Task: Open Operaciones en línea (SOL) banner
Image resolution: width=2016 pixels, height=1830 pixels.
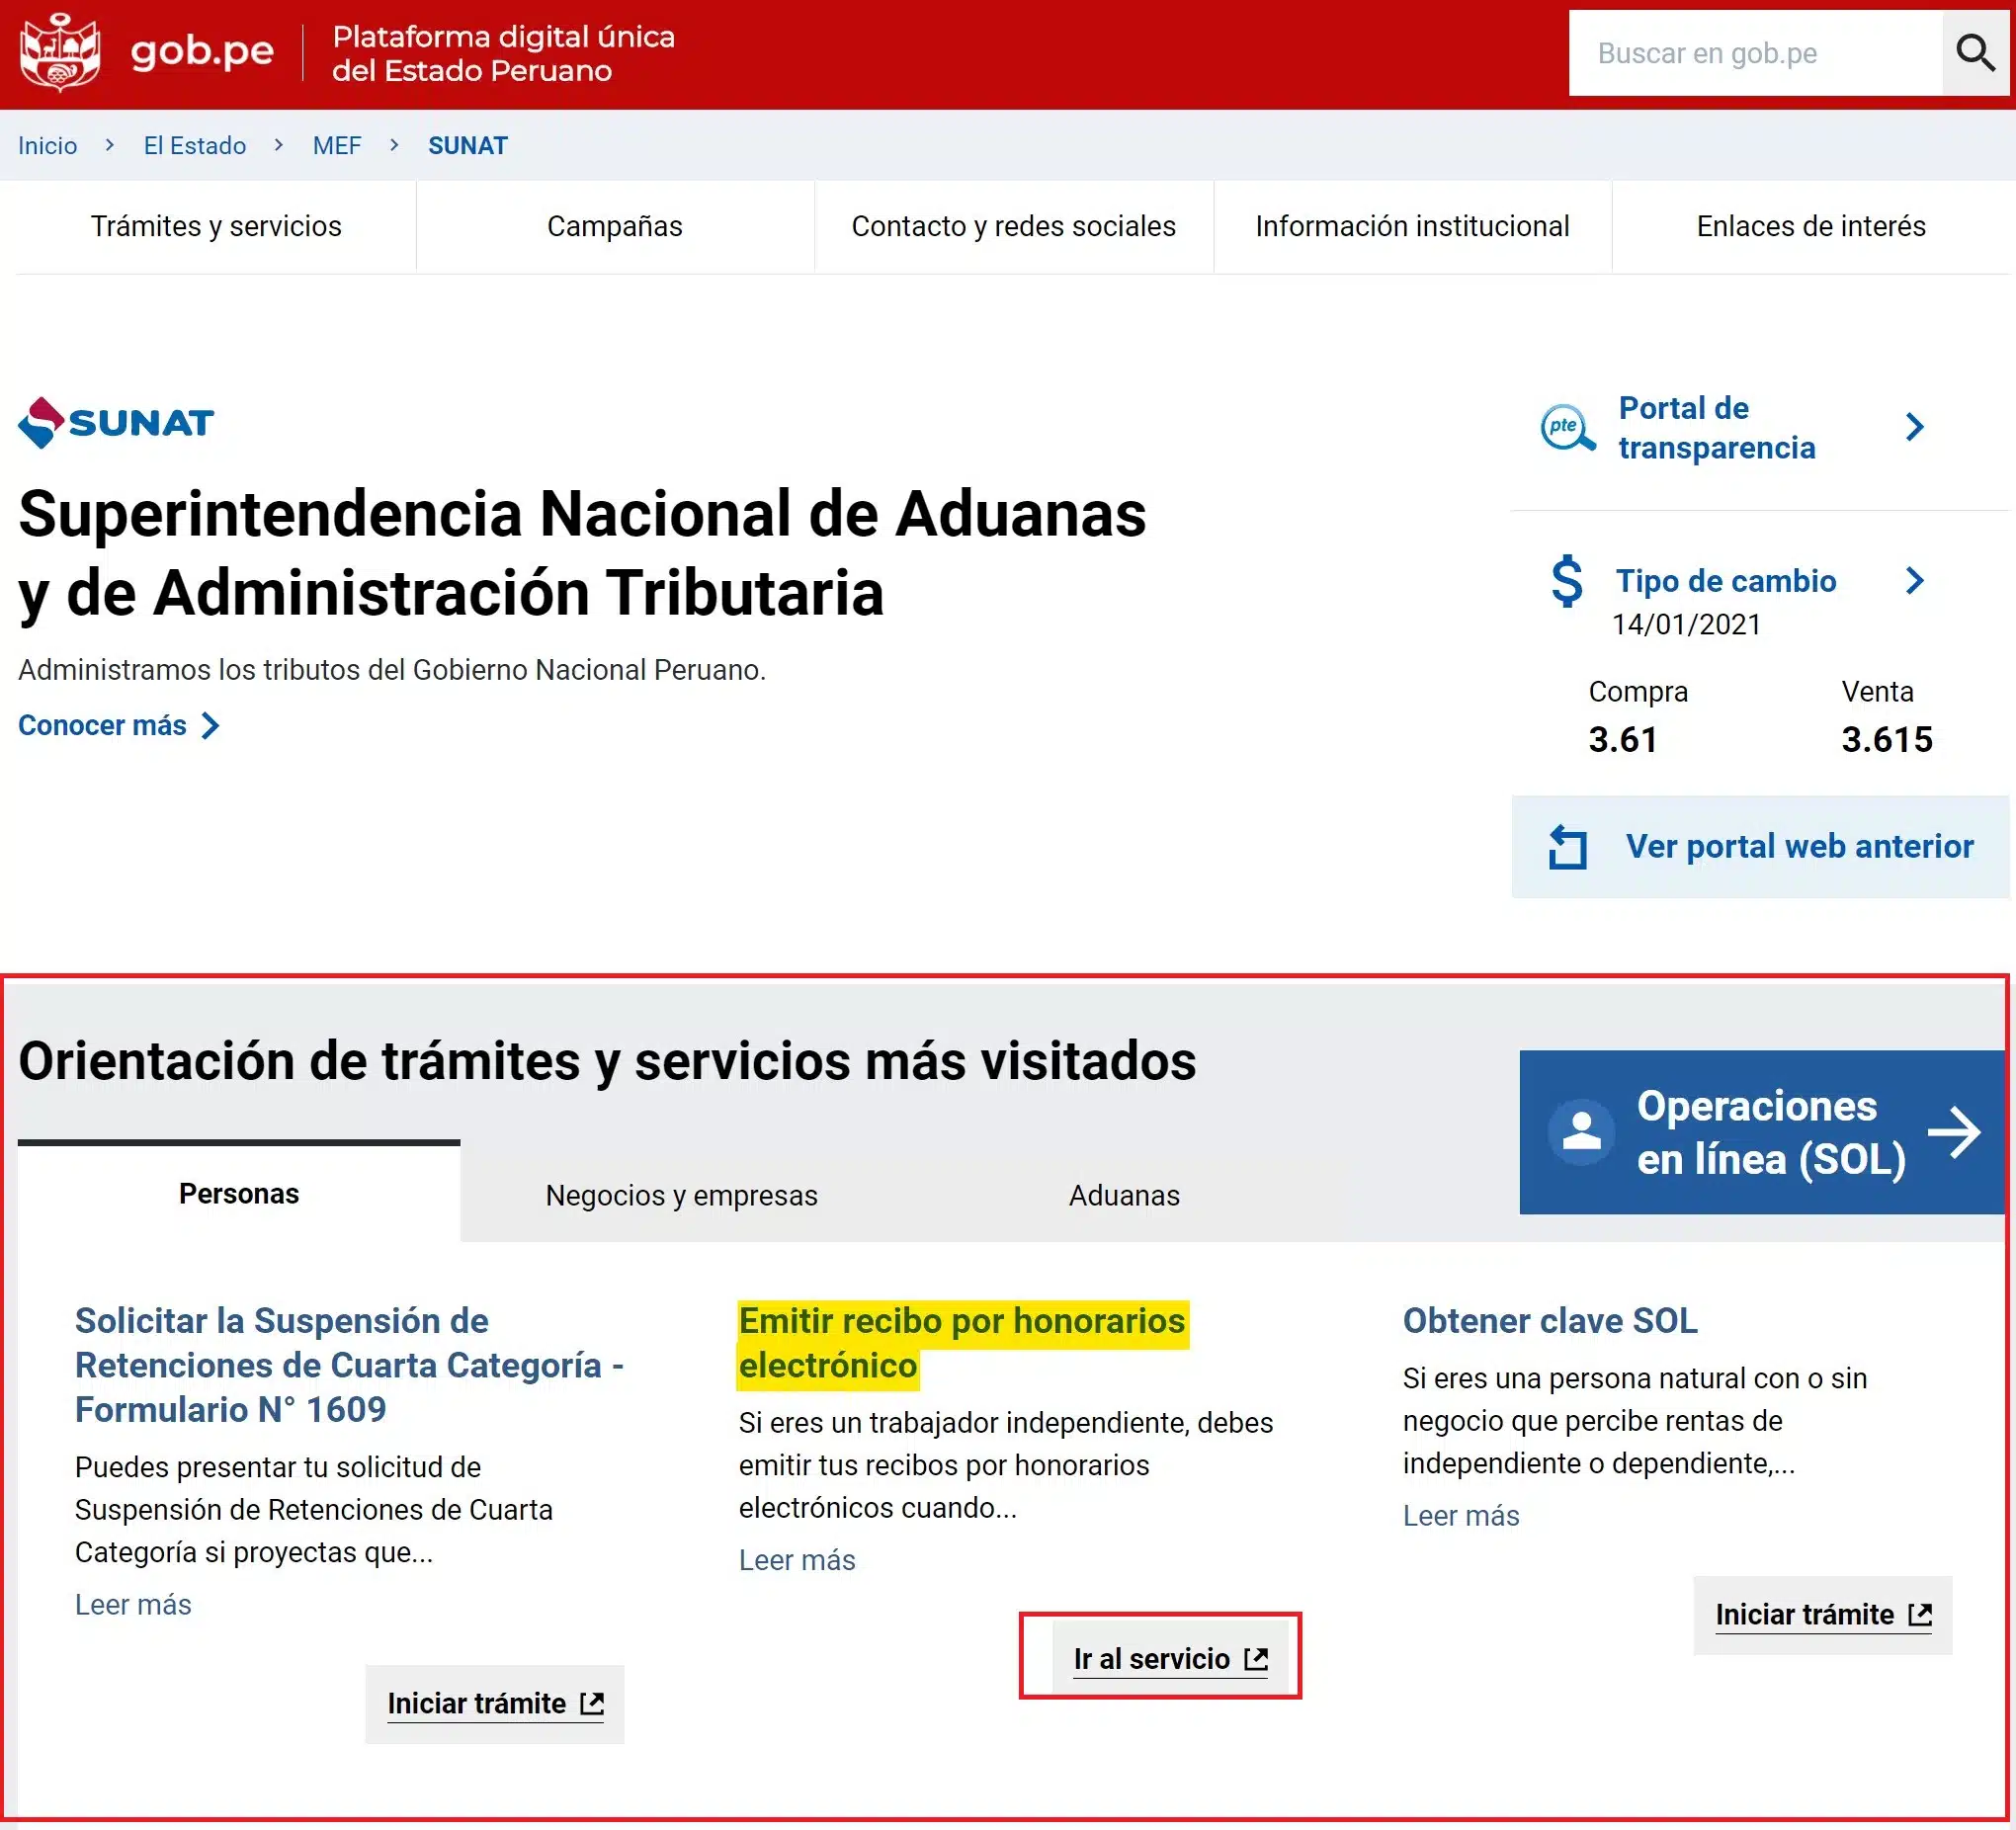Action: [1762, 1132]
